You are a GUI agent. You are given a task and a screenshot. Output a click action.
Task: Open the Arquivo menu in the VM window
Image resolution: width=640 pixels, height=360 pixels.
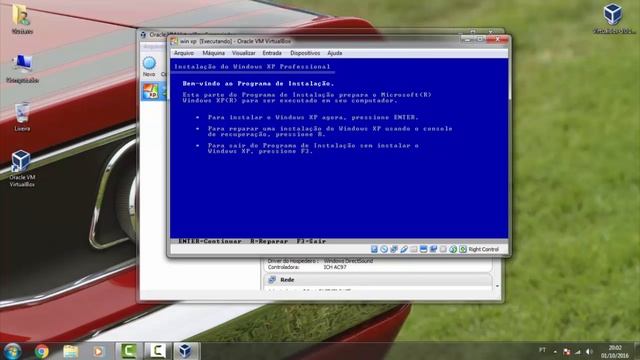(184, 53)
